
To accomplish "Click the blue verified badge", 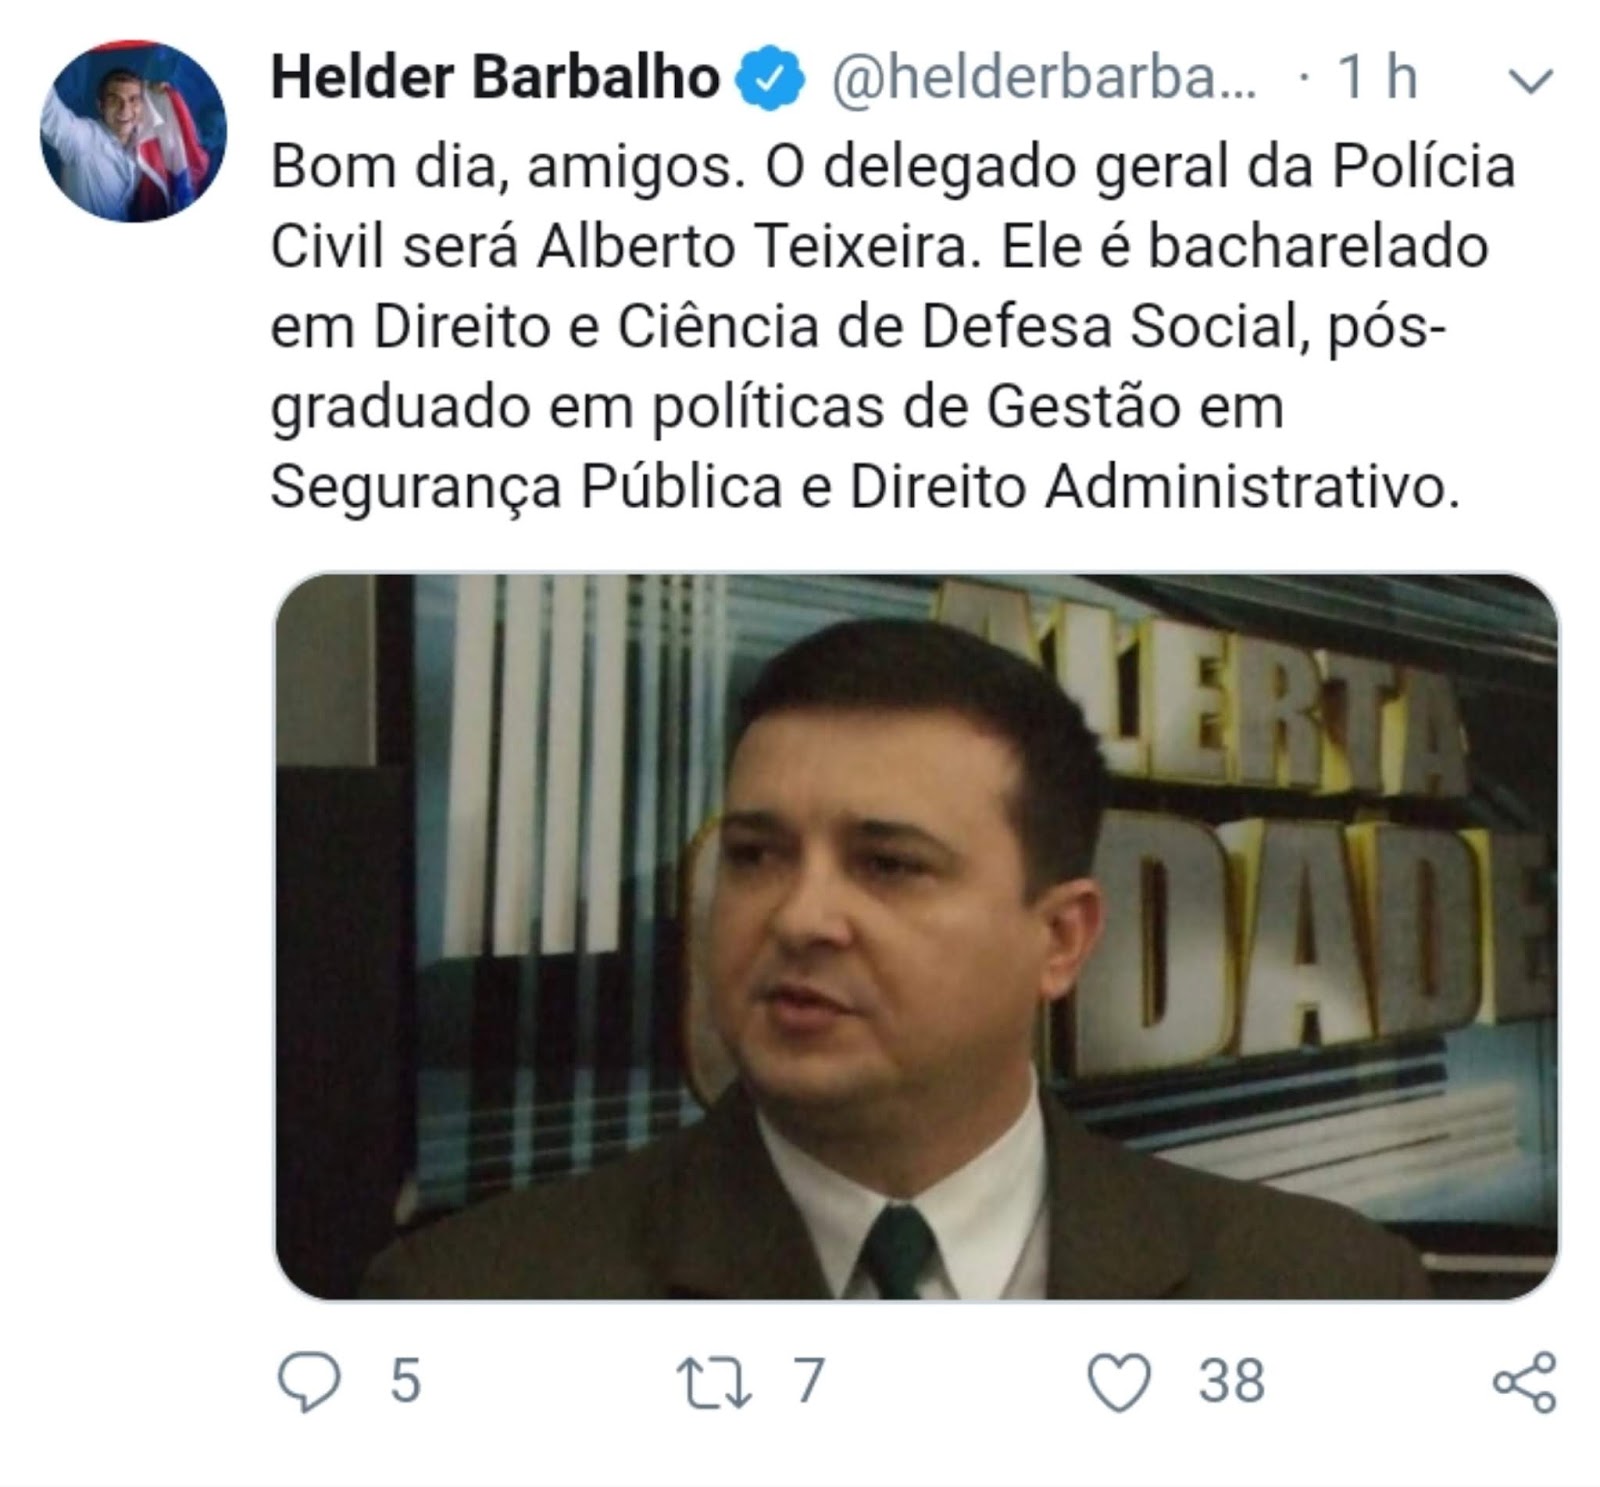I will (x=770, y=79).
